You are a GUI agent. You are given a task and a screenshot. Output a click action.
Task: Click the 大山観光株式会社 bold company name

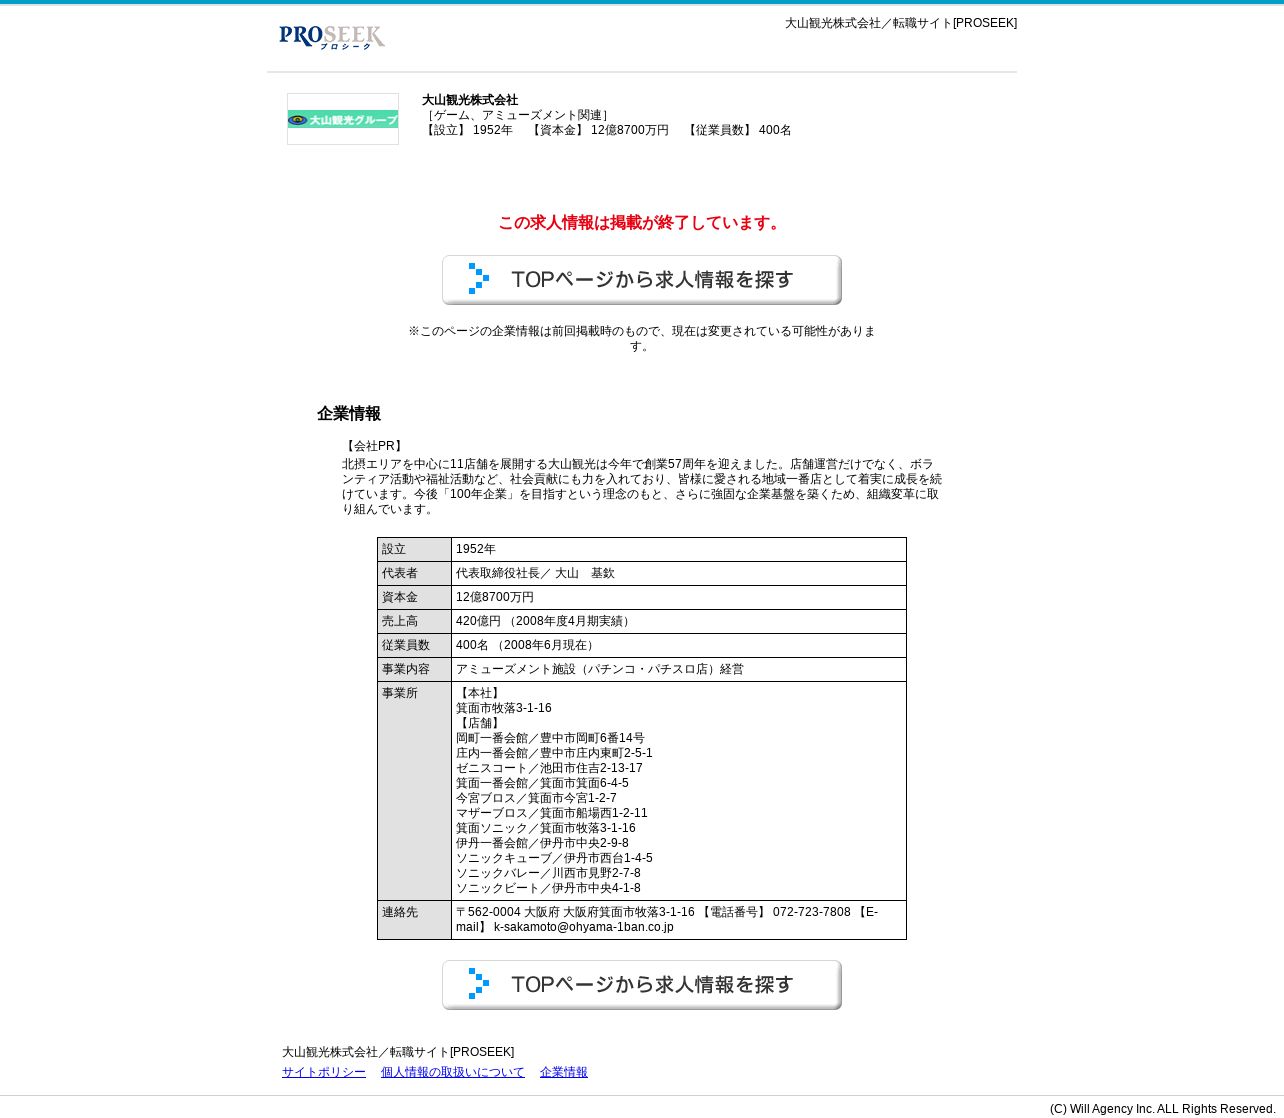470,100
